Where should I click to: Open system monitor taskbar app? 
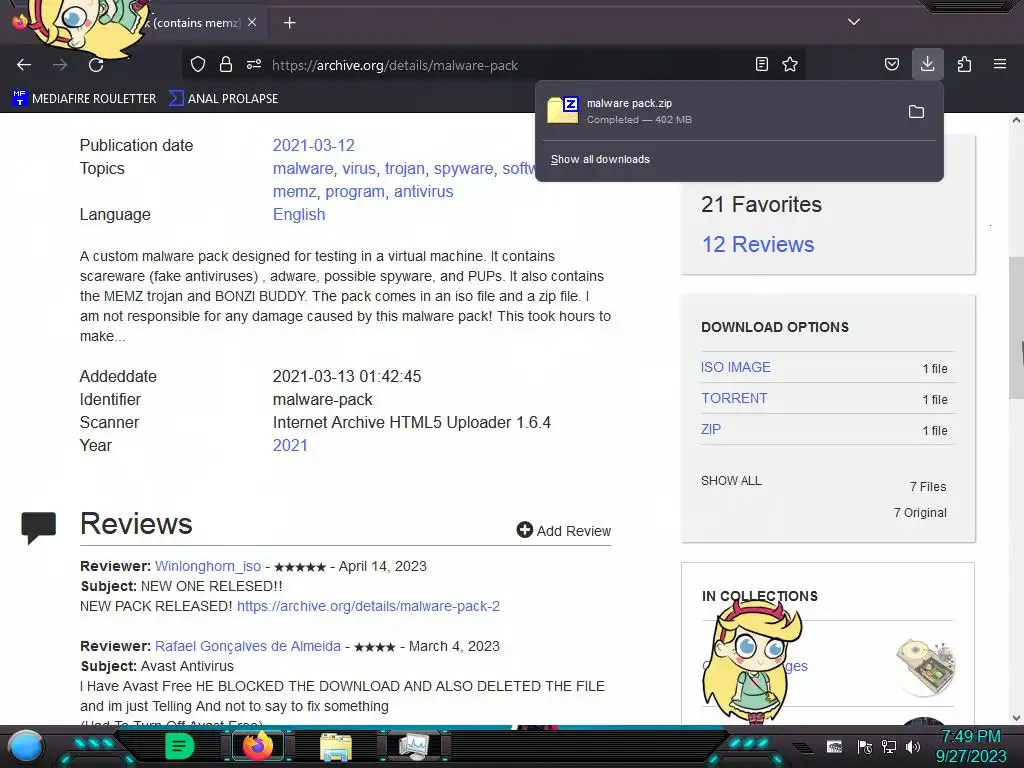pyautogui.click(x=413, y=746)
